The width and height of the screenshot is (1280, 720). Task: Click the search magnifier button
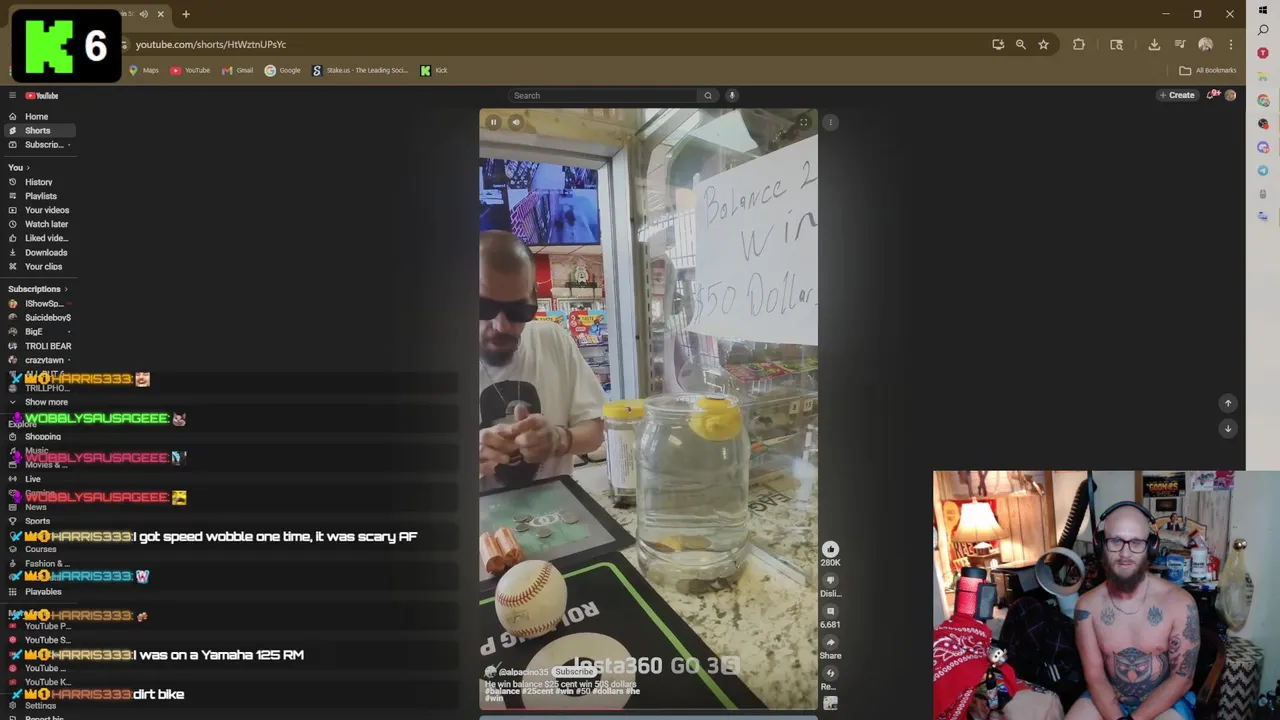coord(708,96)
